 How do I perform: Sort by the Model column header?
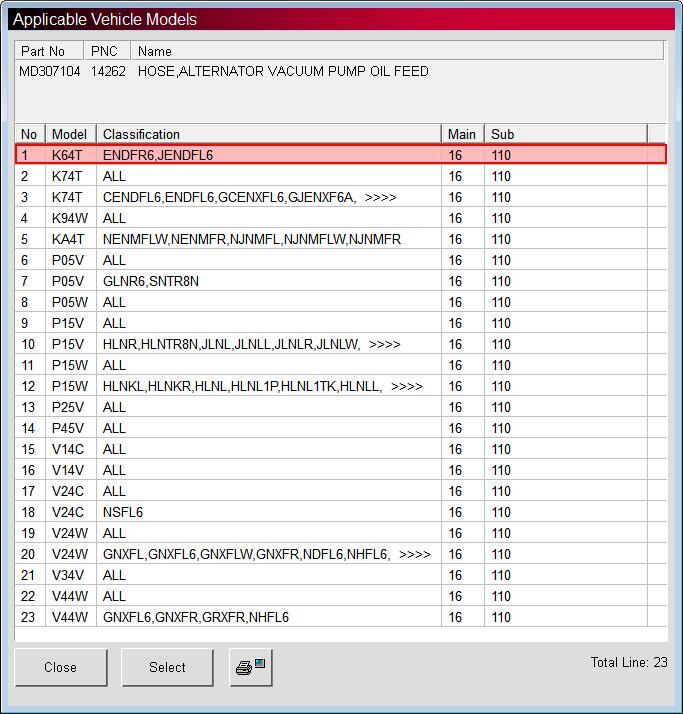point(71,134)
